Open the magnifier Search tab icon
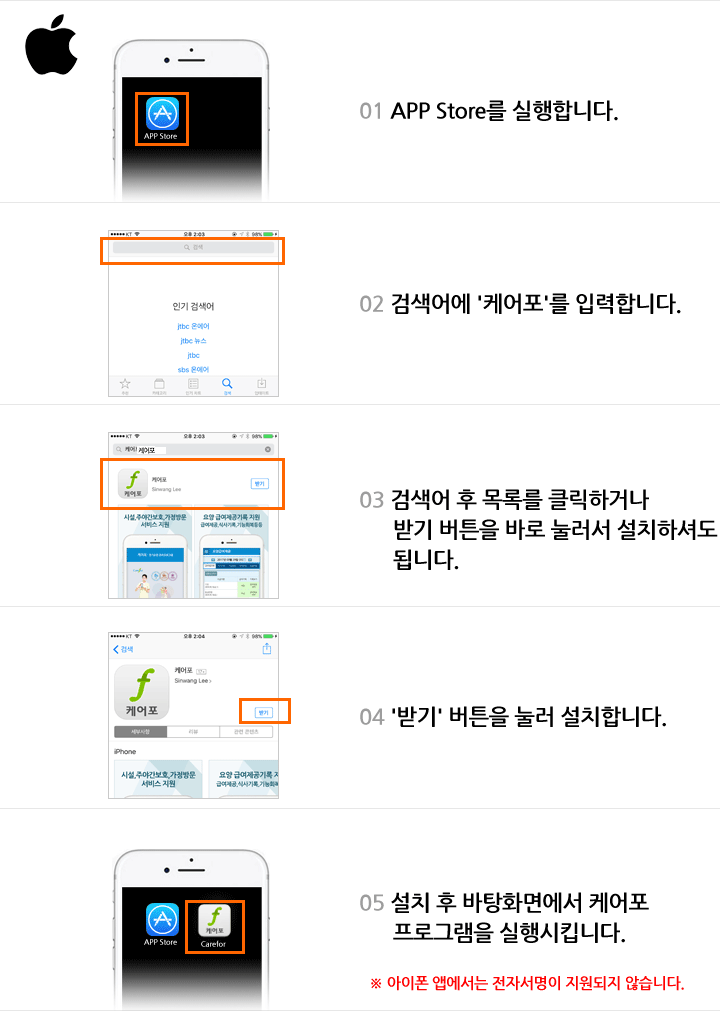Screen dimensions: 720x1011 [x=227, y=384]
